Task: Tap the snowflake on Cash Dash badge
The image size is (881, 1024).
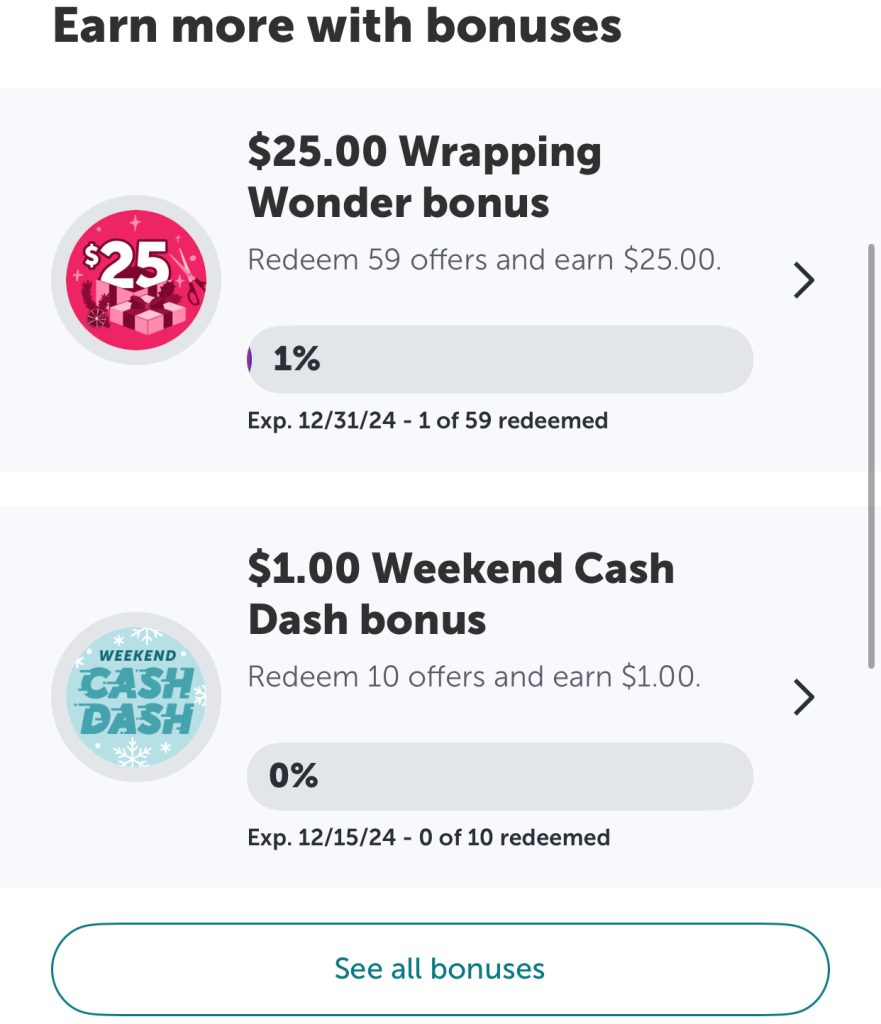Action: click(x=135, y=752)
